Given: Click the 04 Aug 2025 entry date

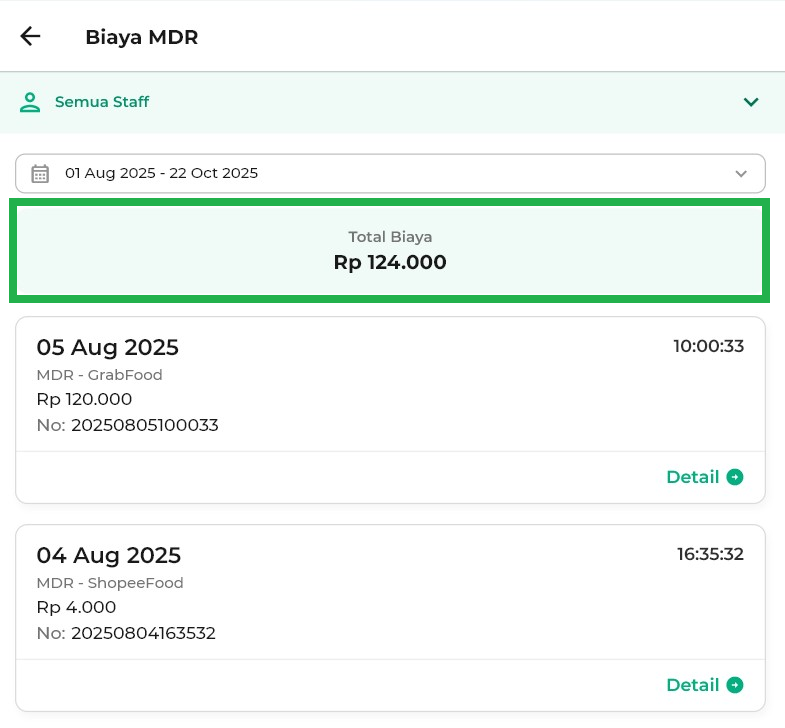Looking at the screenshot, I should (108, 555).
